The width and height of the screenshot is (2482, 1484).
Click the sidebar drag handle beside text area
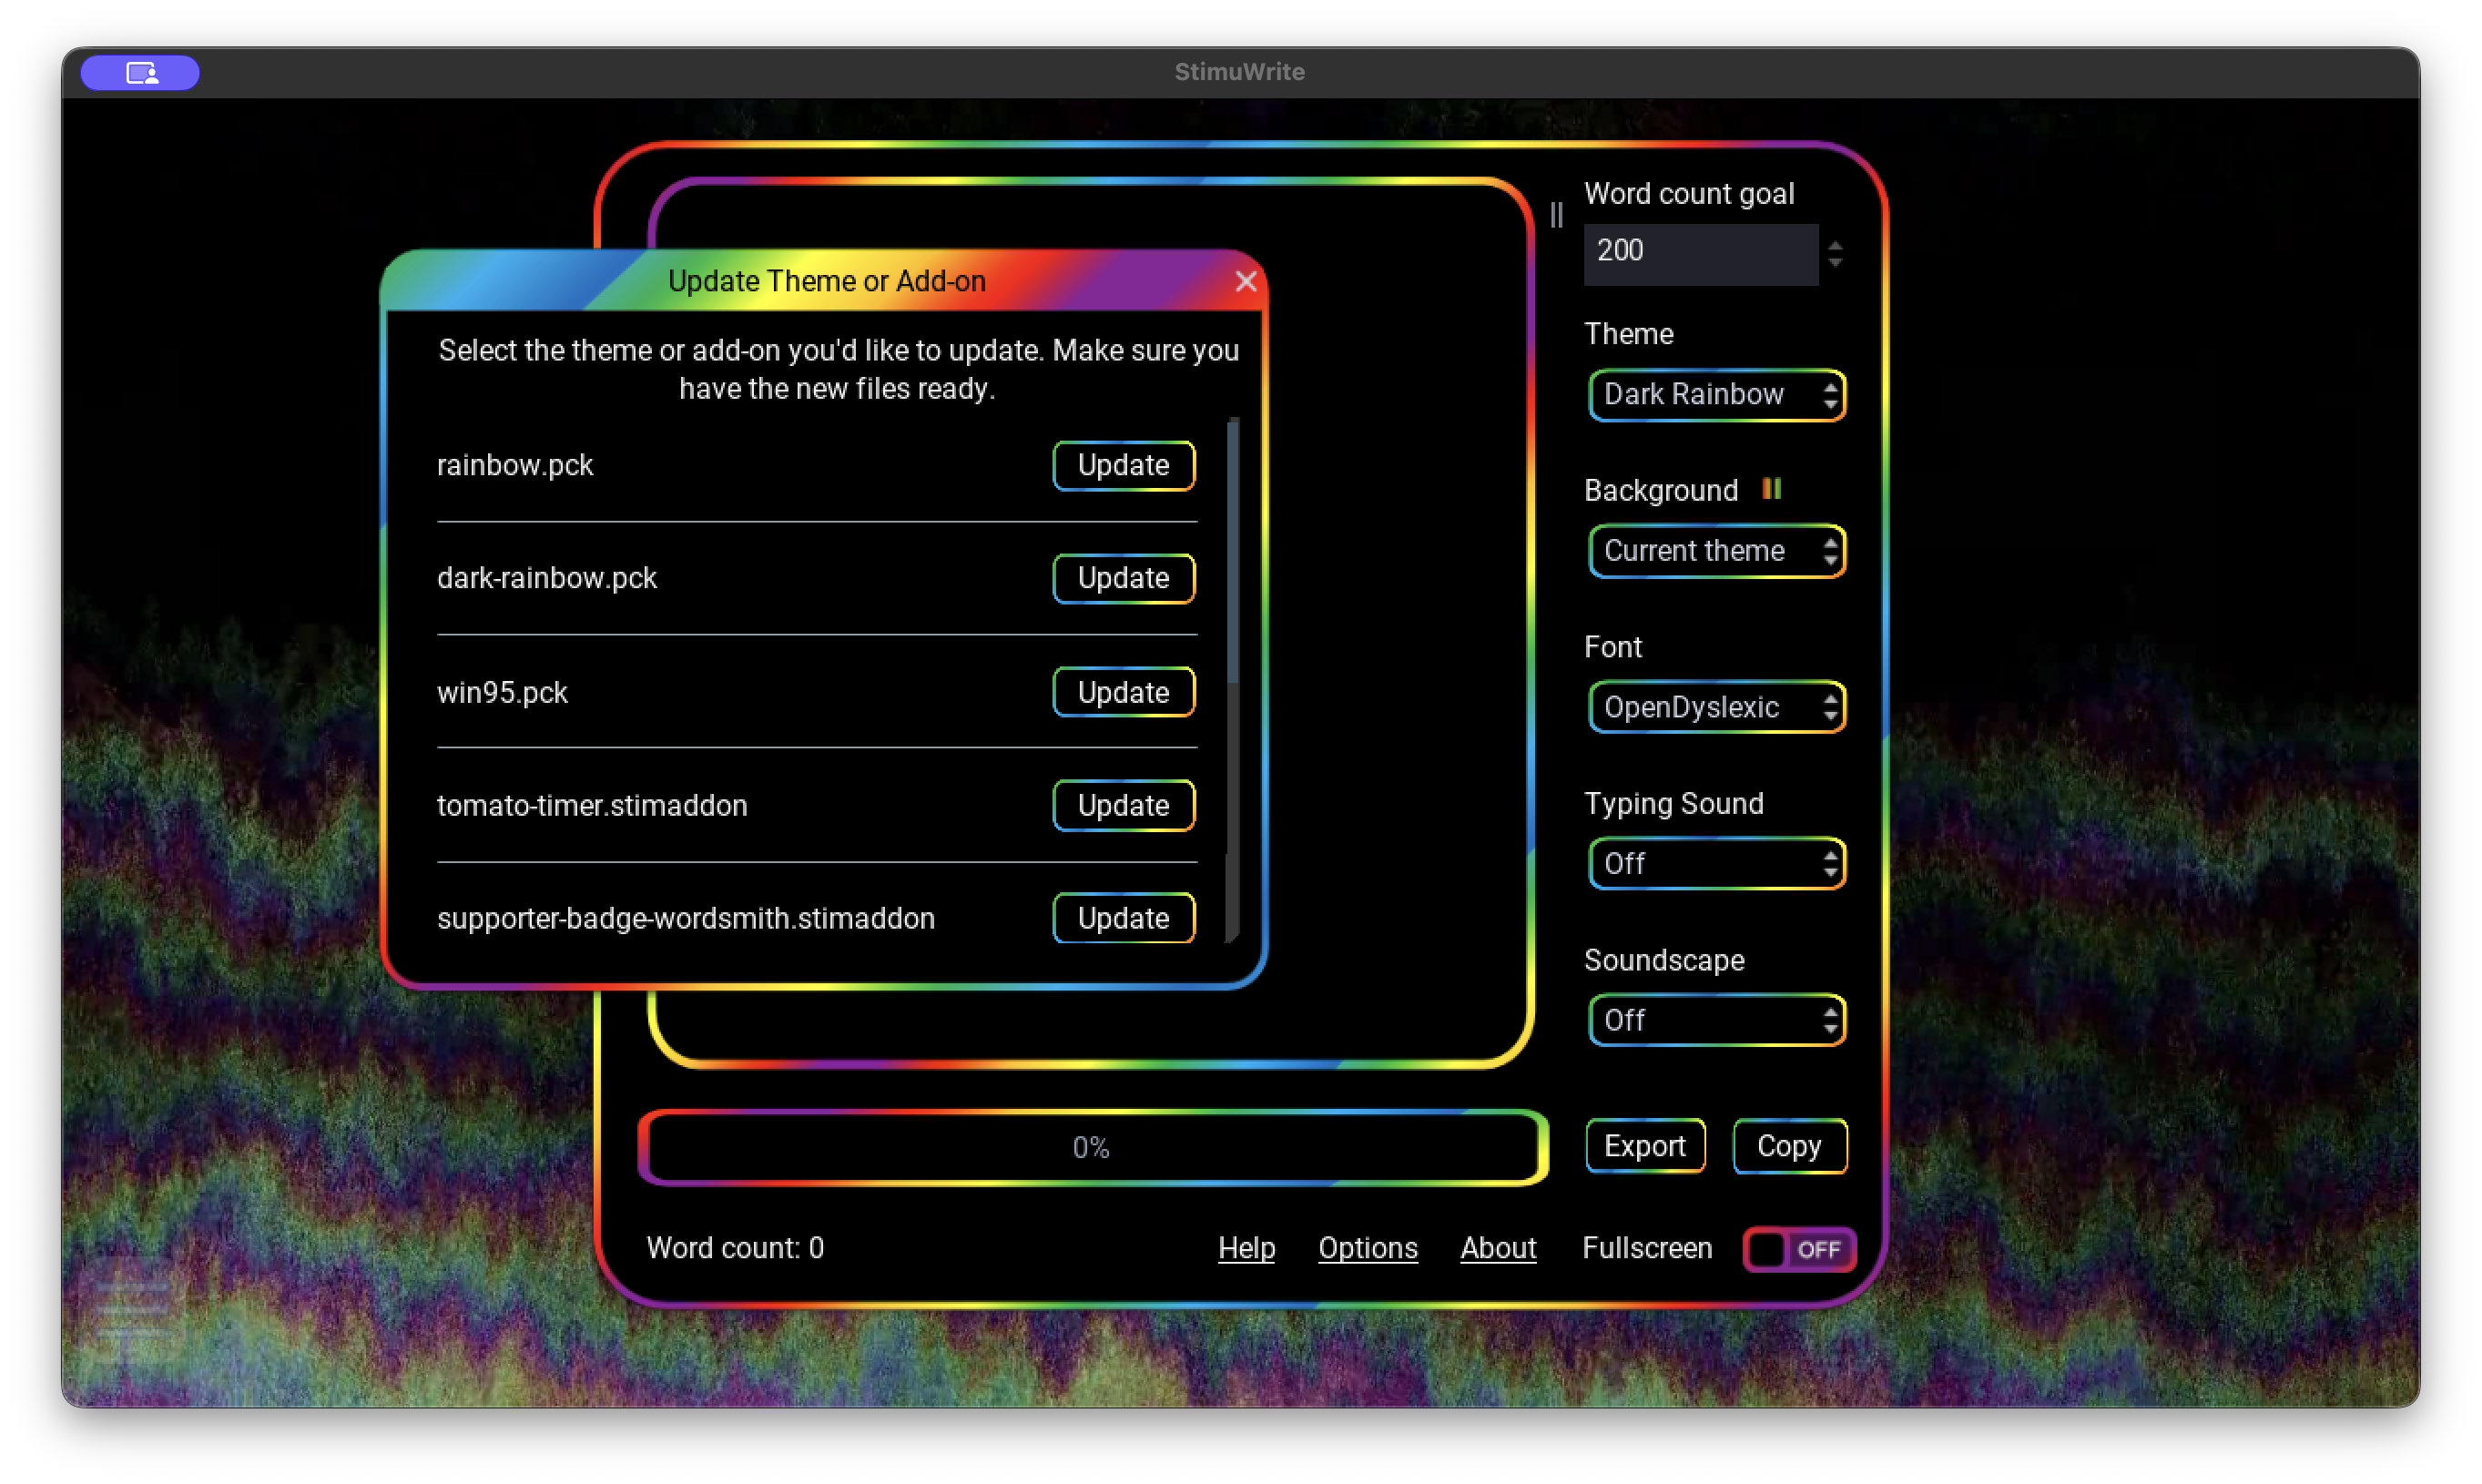pyautogui.click(x=1556, y=215)
